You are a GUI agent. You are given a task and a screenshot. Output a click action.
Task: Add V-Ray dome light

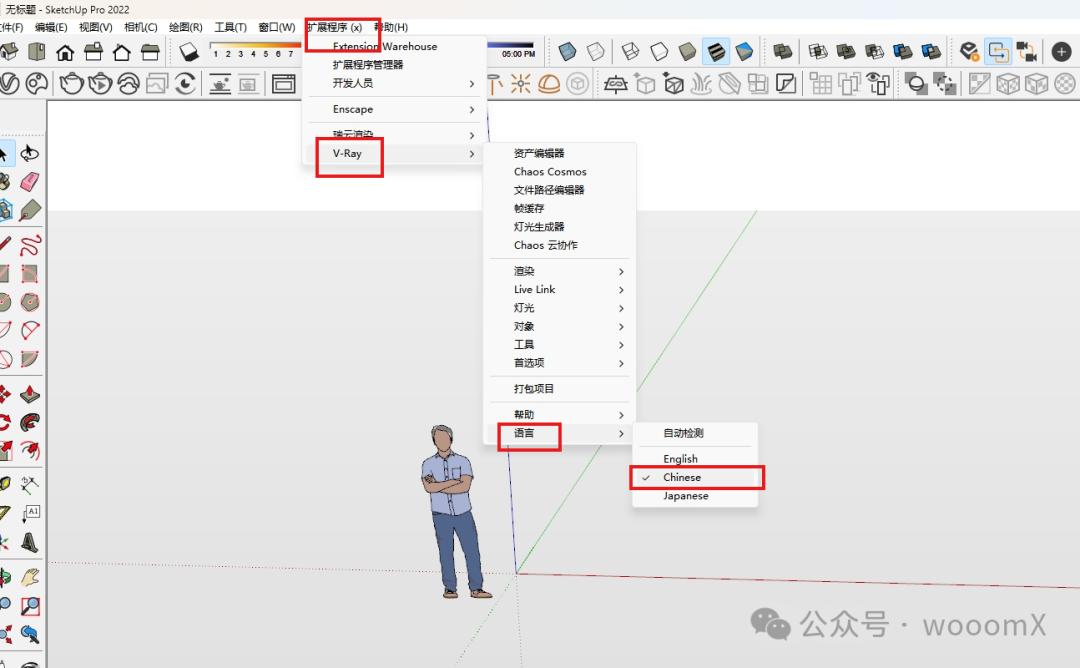[x=549, y=84]
